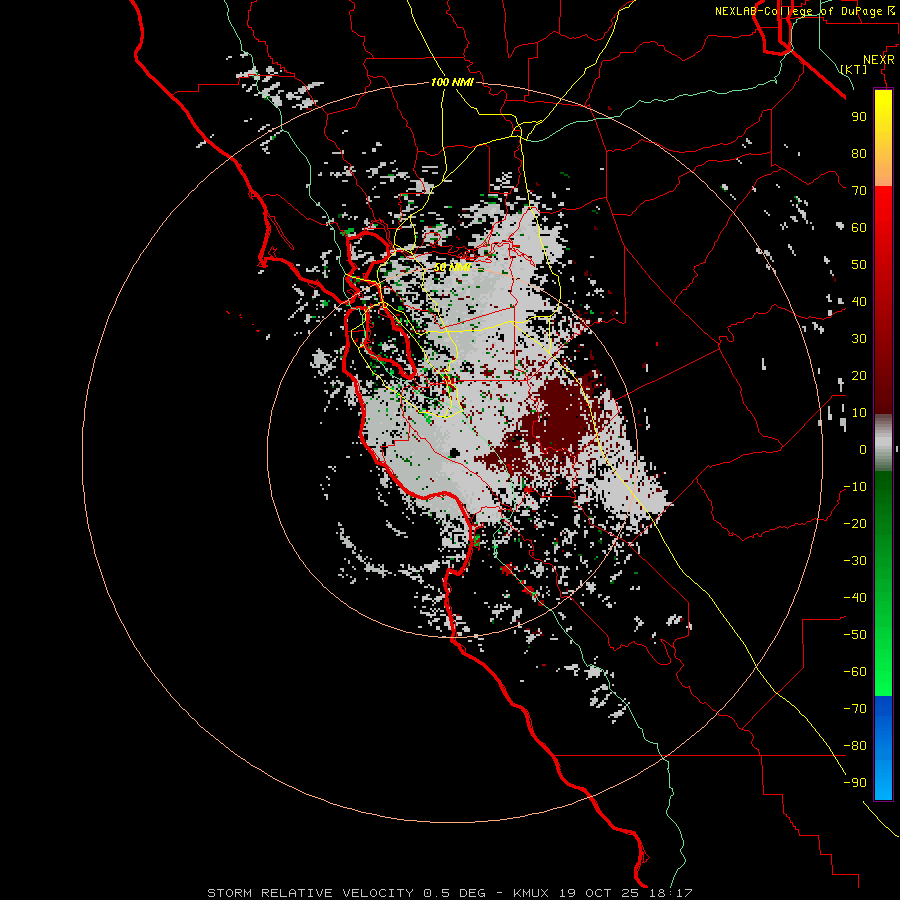Click the 80 value on the velocity scale
This screenshot has width=900, height=900.
[859, 153]
